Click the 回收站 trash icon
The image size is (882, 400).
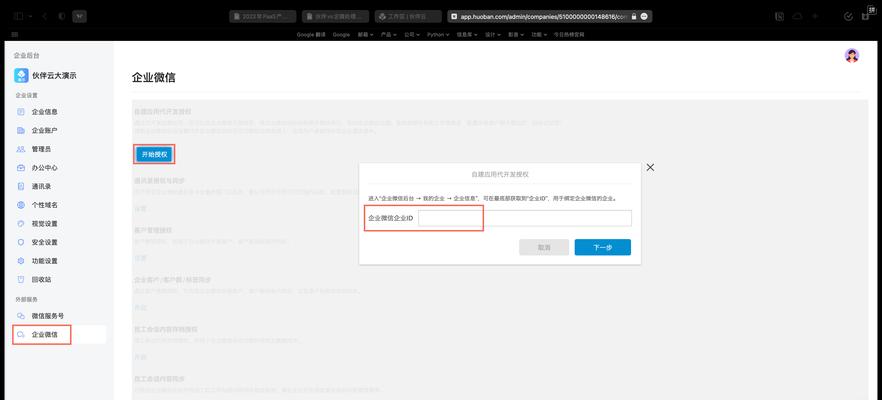click(x=21, y=279)
